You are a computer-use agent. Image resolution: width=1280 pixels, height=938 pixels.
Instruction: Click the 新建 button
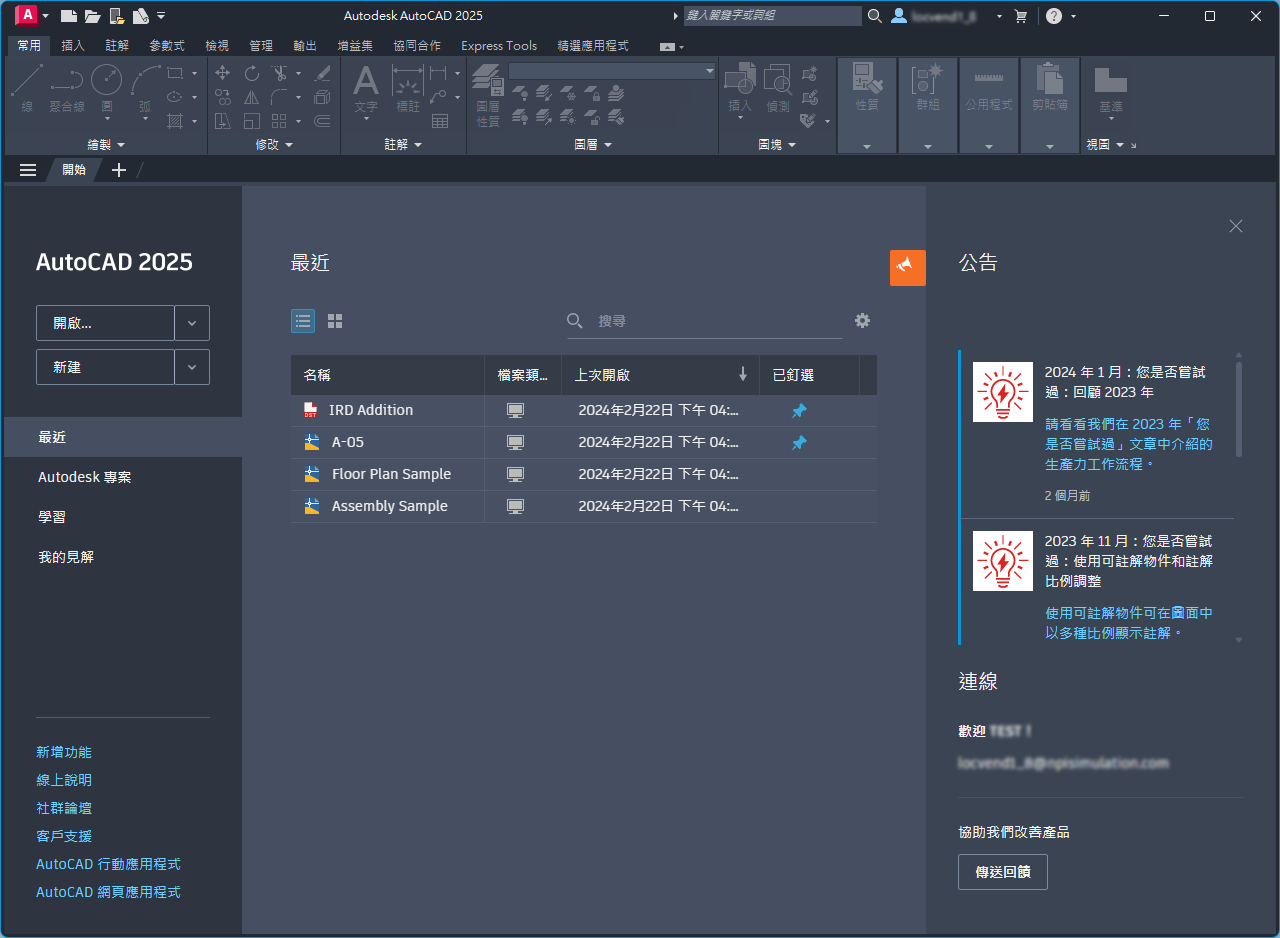105,367
